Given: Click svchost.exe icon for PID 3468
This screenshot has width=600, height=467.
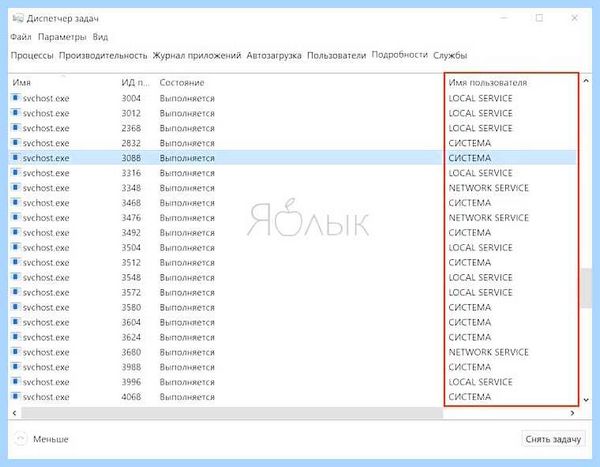Looking at the screenshot, I should (x=15, y=202).
